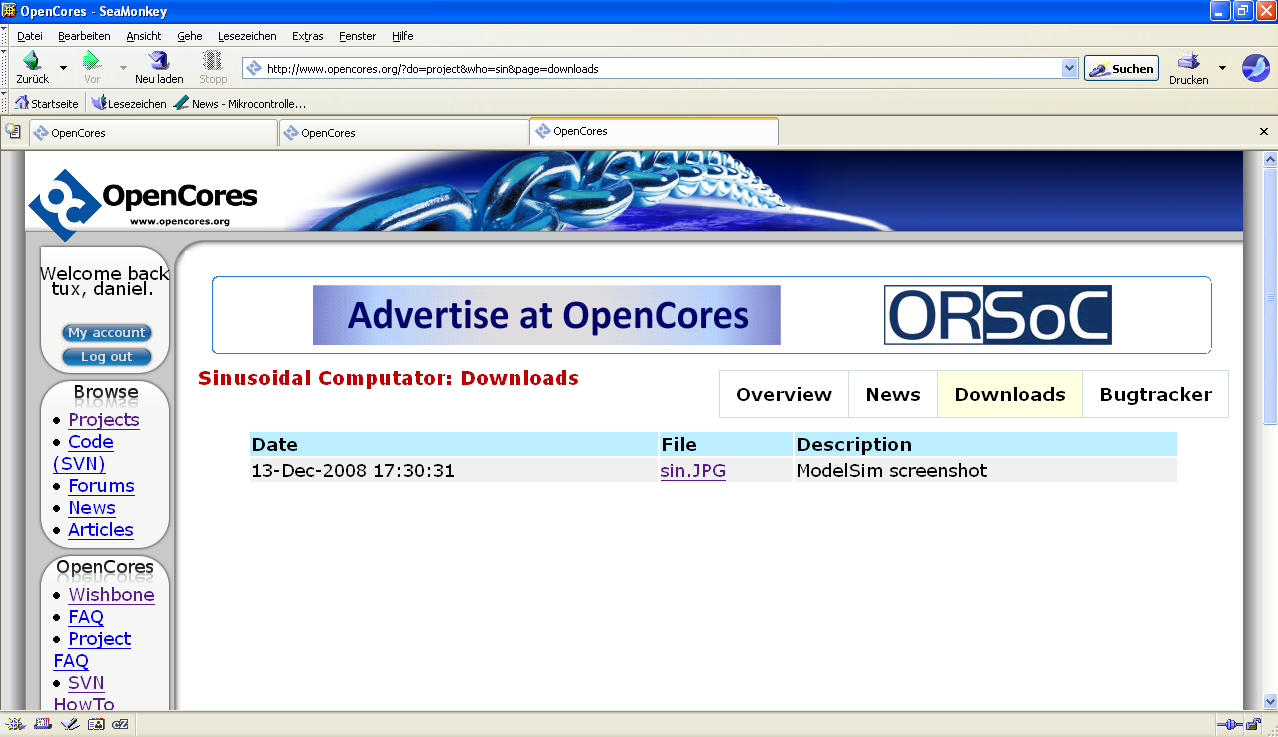Select the project Downloads tab
This screenshot has width=1278, height=737.
(x=1010, y=394)
